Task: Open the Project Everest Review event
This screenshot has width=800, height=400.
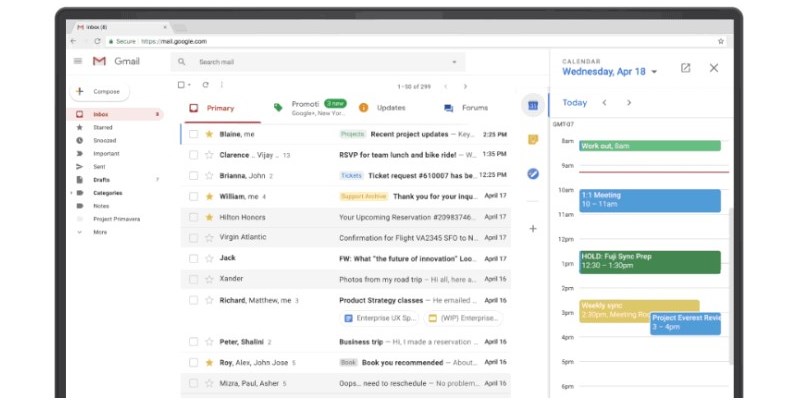Action: pyautogui.click(x=685, y=323)
